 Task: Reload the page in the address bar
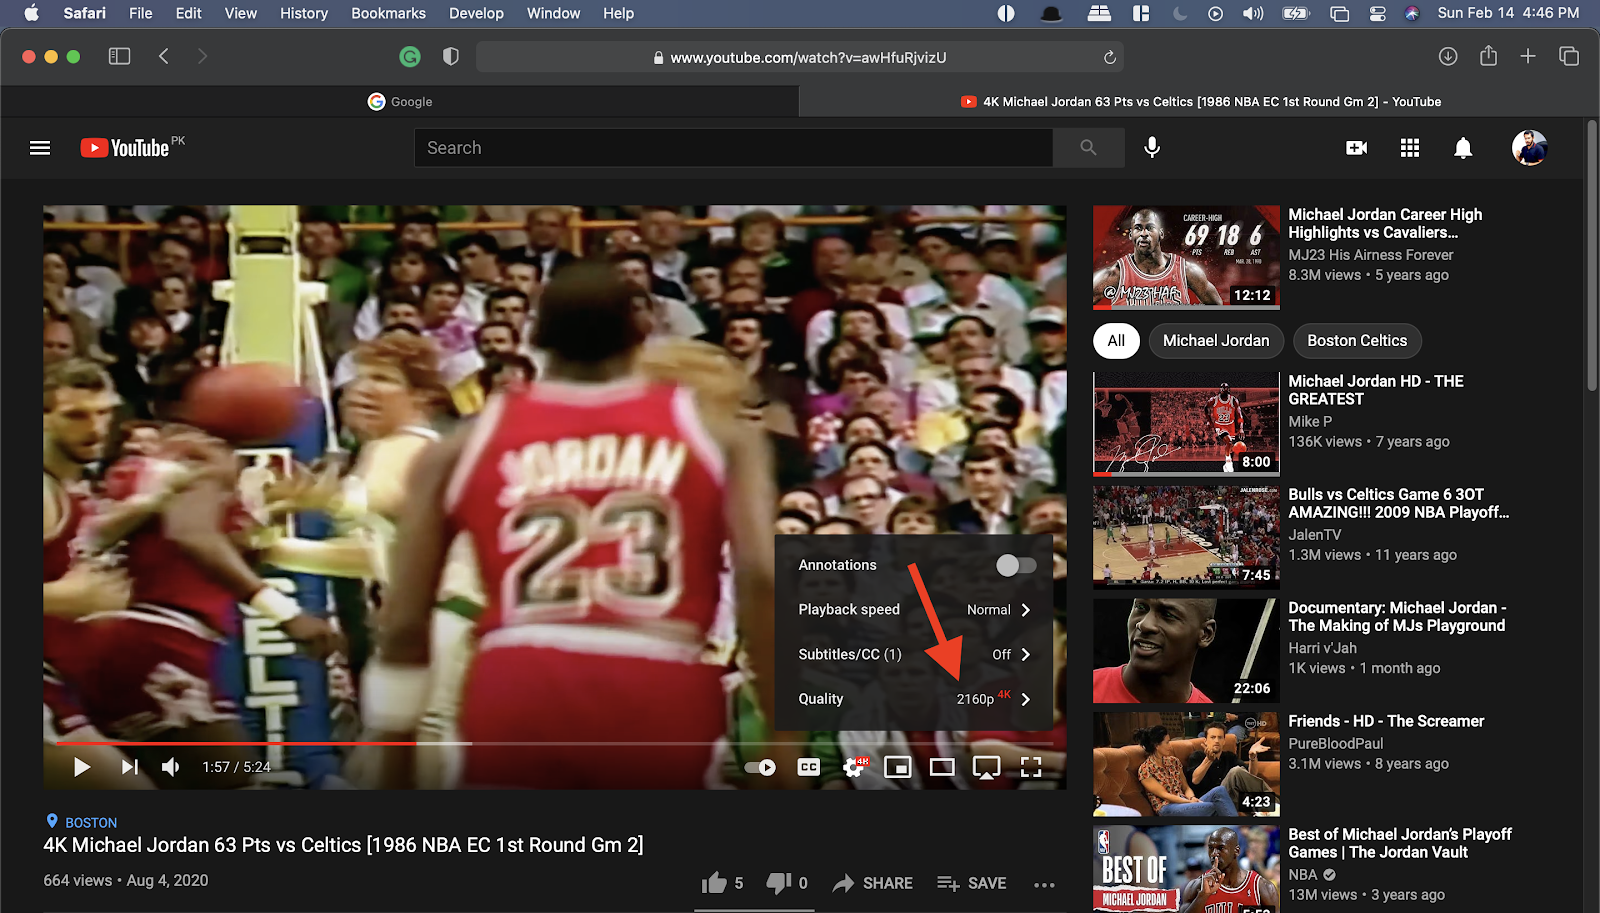[1109, 58]
